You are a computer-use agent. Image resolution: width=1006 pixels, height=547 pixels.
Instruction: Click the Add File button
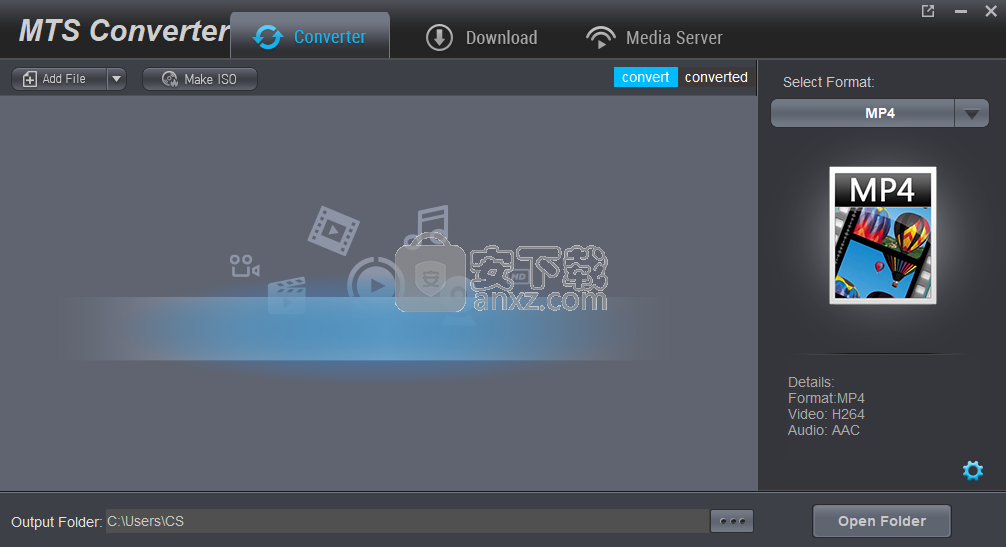point(59,79)
